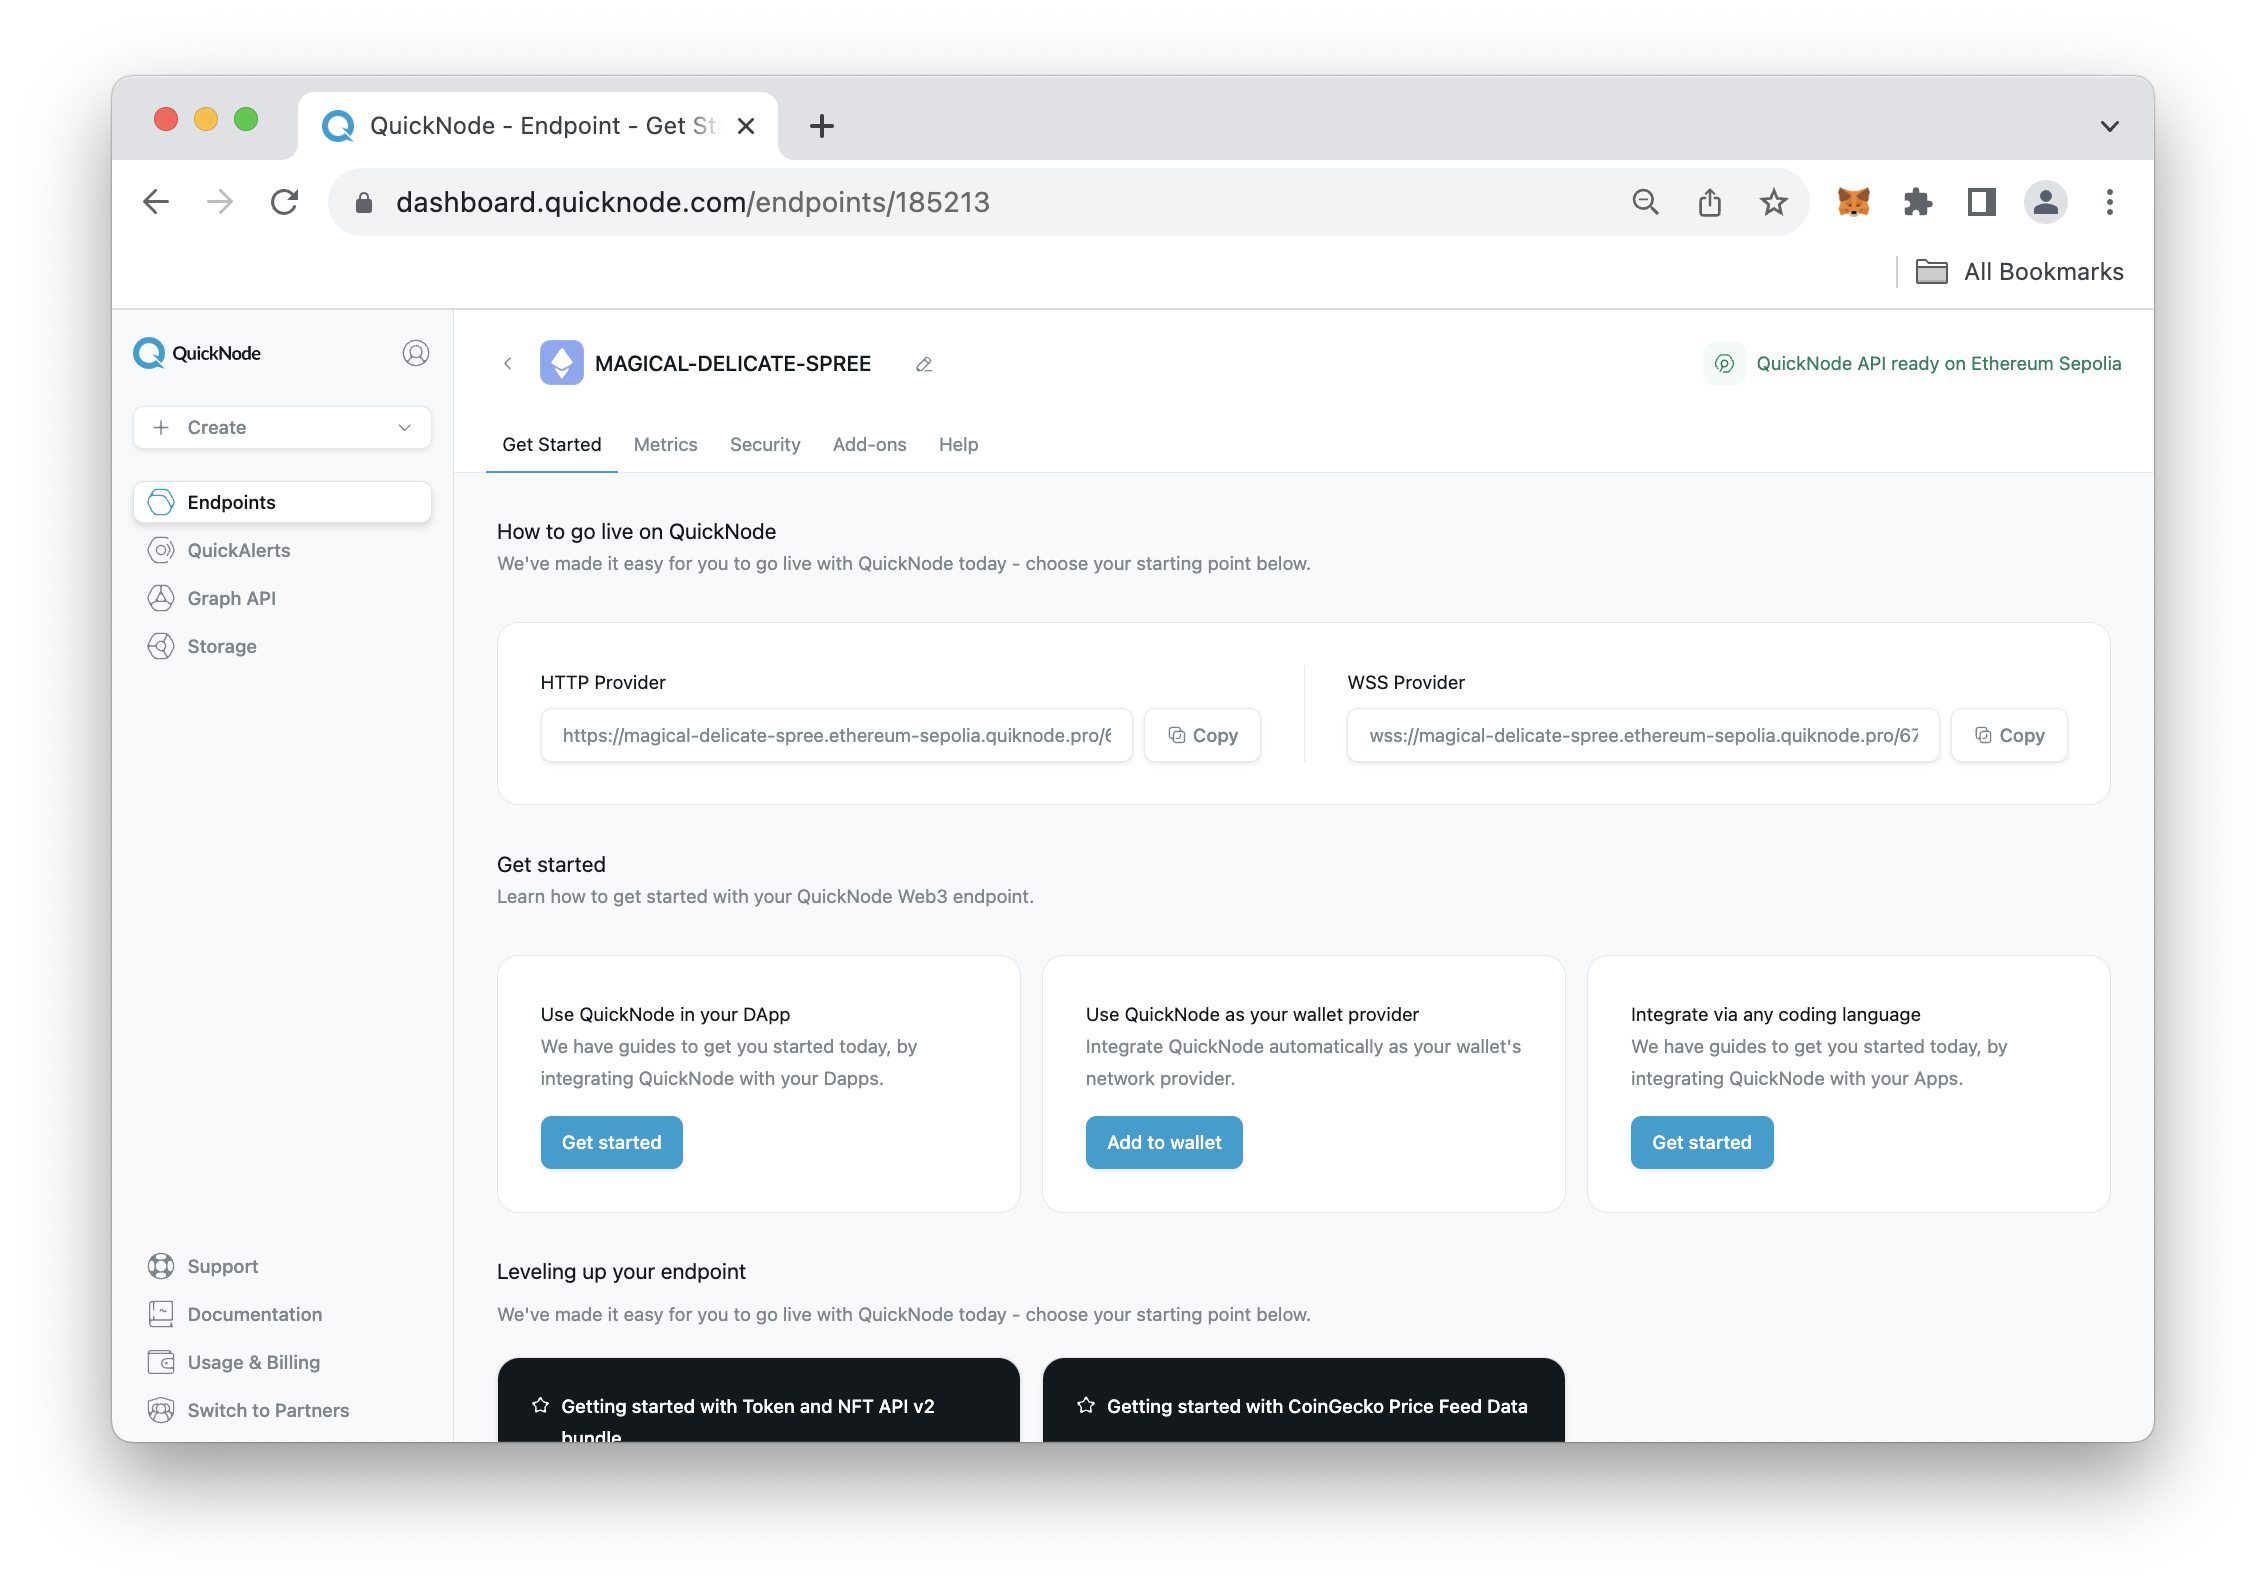Select the Graph API icon in sidebar

pyautogui.click(x=162, y=598)
